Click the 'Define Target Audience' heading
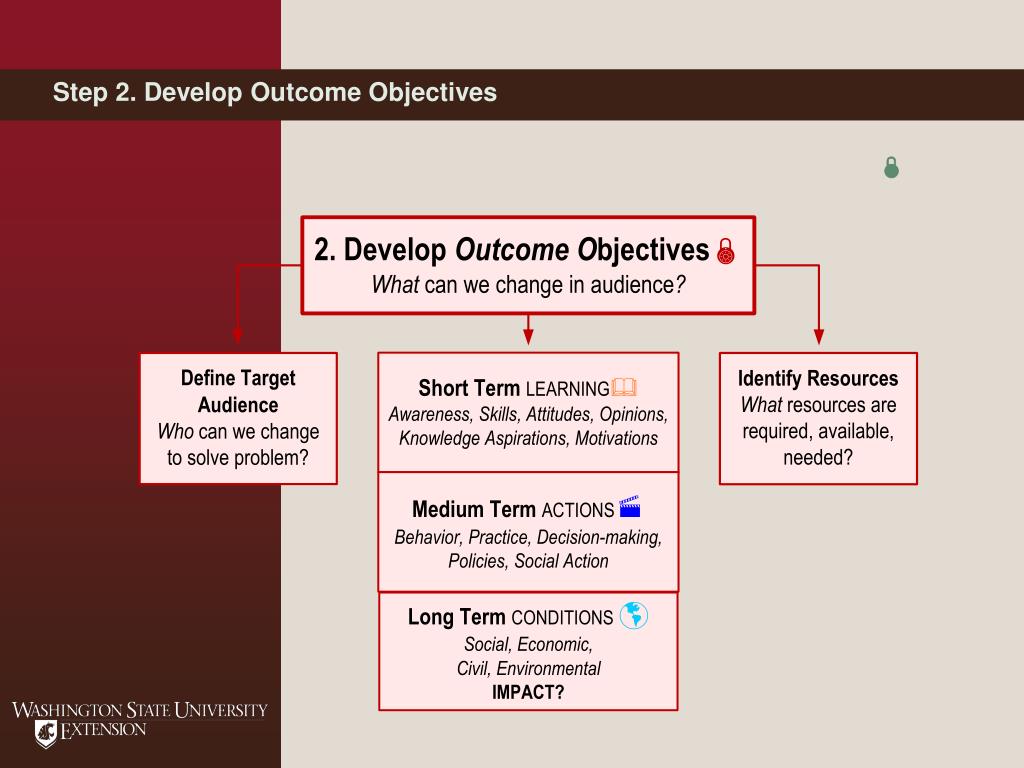1024x768 pixels. click(238, 391)
